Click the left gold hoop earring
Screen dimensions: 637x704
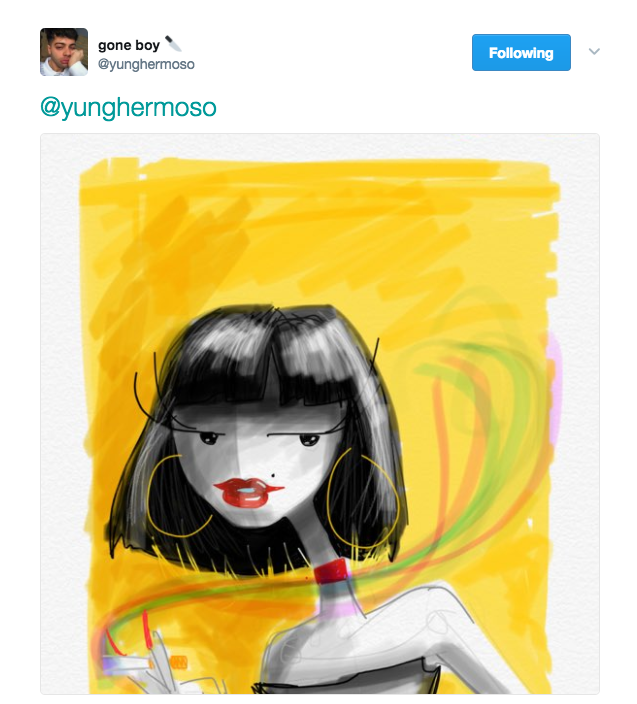pyautogui.click(x=177, y=496)
